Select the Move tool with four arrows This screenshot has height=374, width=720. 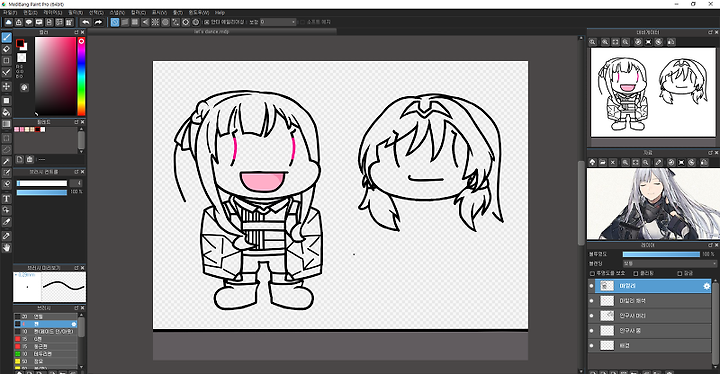[6, 86]
